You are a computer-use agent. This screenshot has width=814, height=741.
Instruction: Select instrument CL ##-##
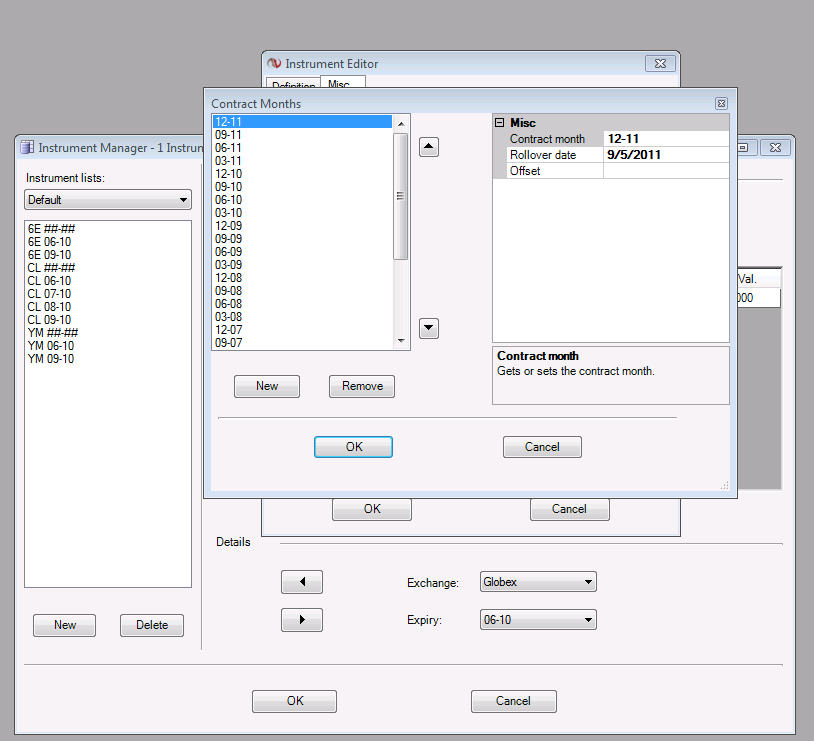coord(51,267)
